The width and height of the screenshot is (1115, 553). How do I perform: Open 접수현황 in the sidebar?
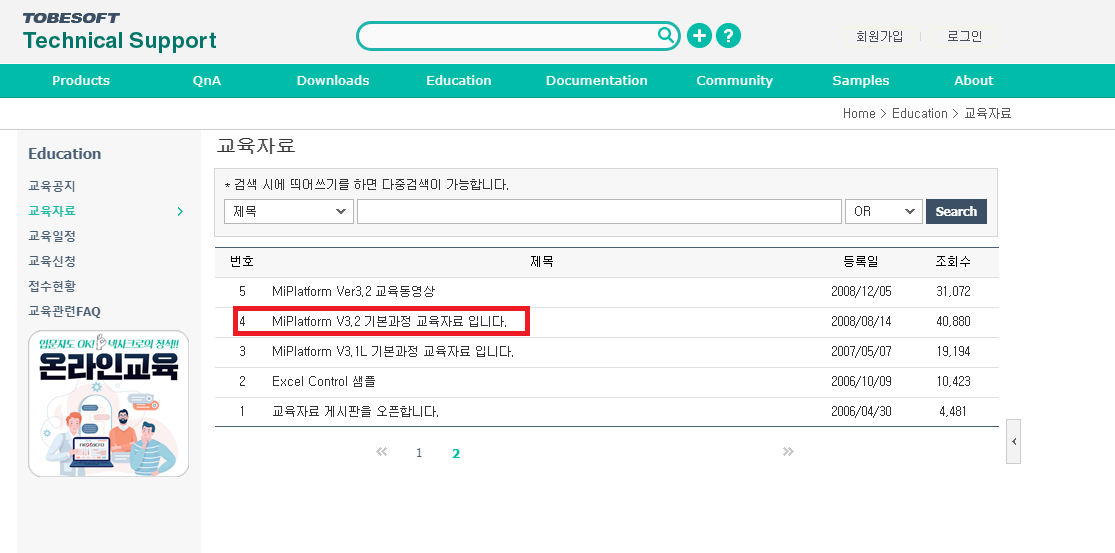tap(52, 286)
